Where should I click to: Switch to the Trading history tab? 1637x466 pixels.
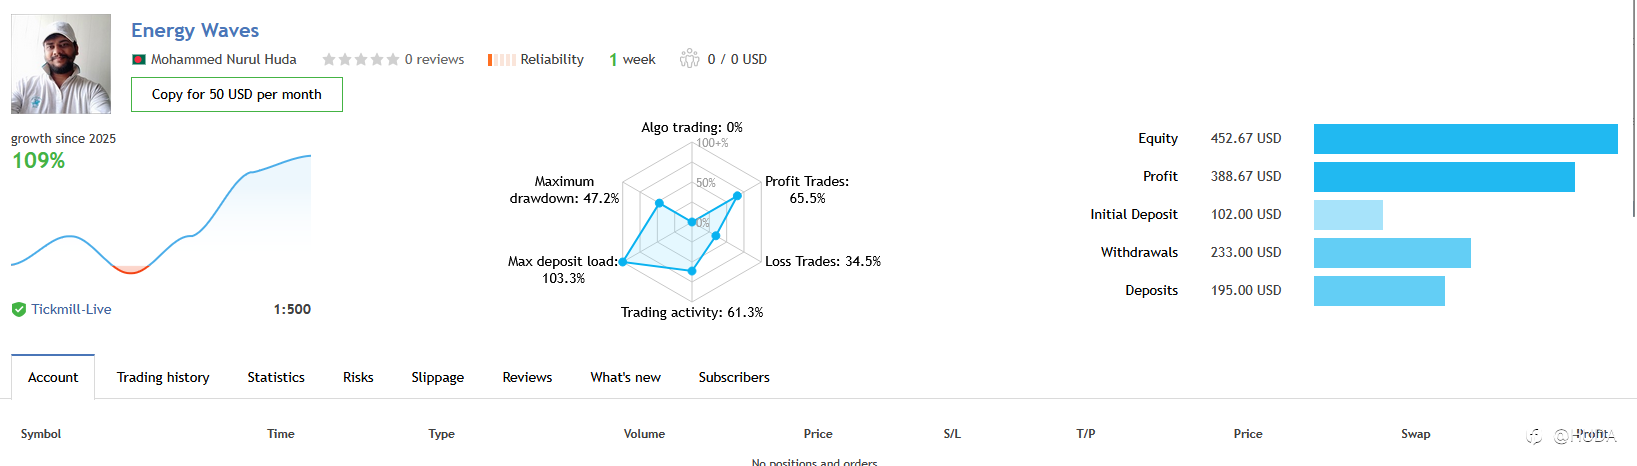pos(163,378)
